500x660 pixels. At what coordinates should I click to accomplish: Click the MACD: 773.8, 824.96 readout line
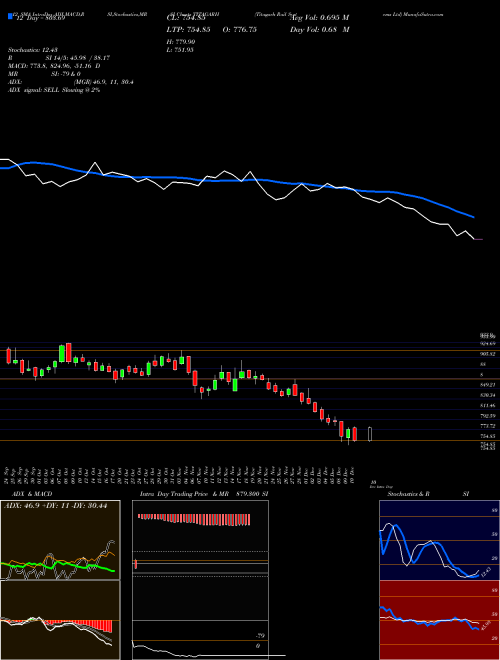tap(54, 66)
